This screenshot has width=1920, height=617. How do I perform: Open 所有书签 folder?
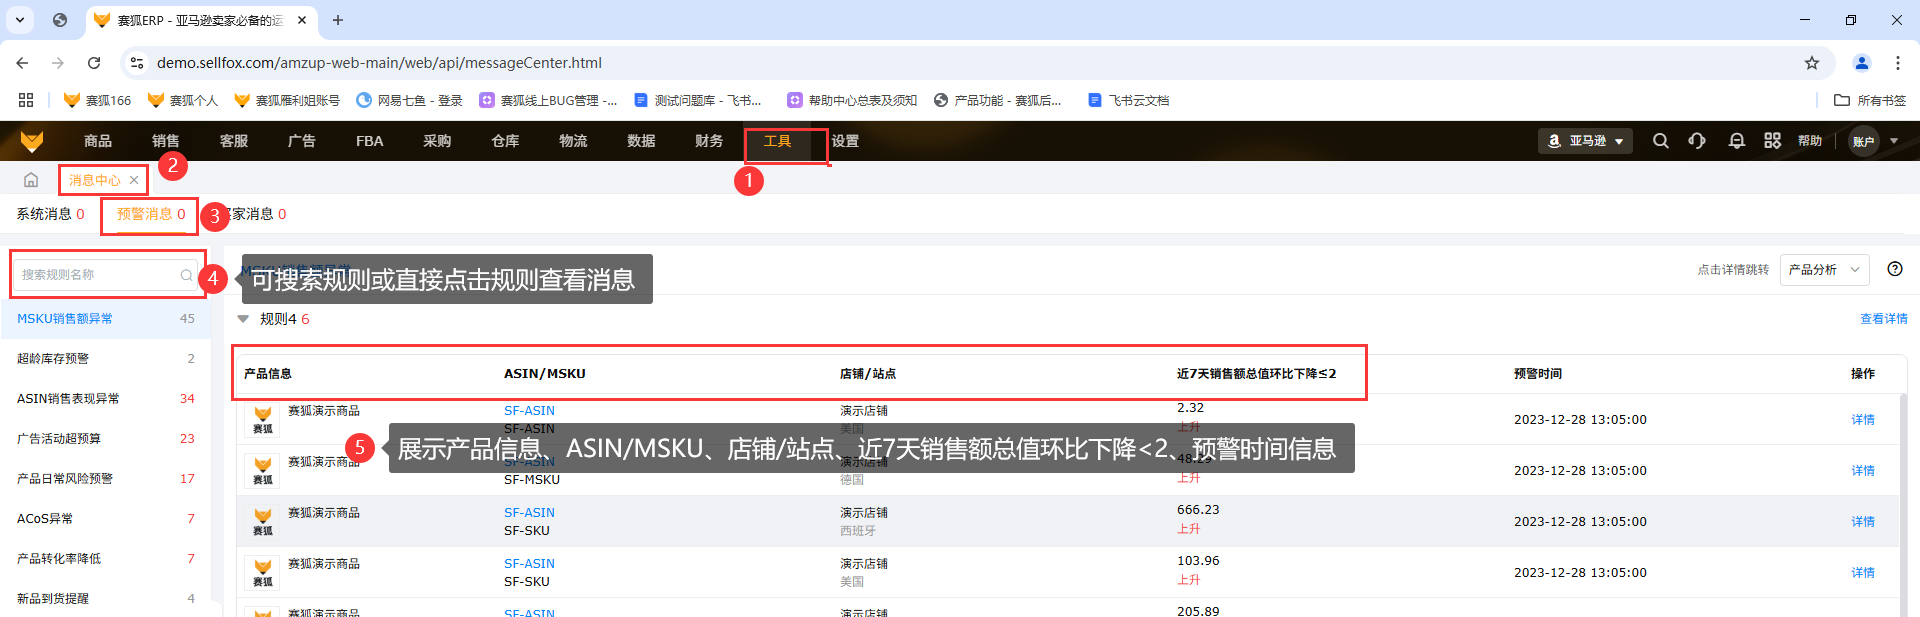coord(1870,100)
